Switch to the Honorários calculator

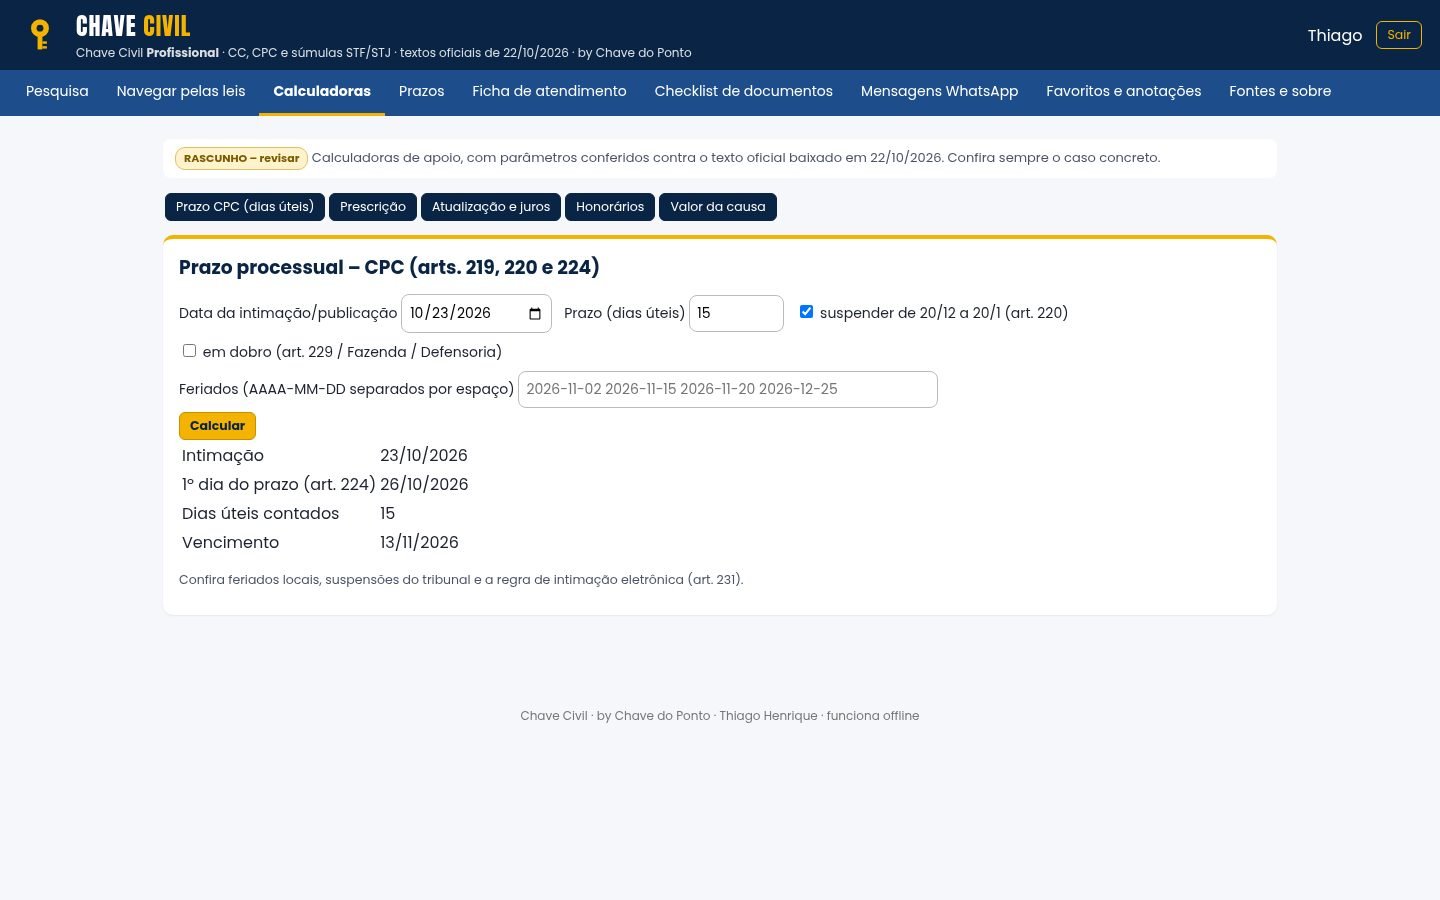pos(610,207)
